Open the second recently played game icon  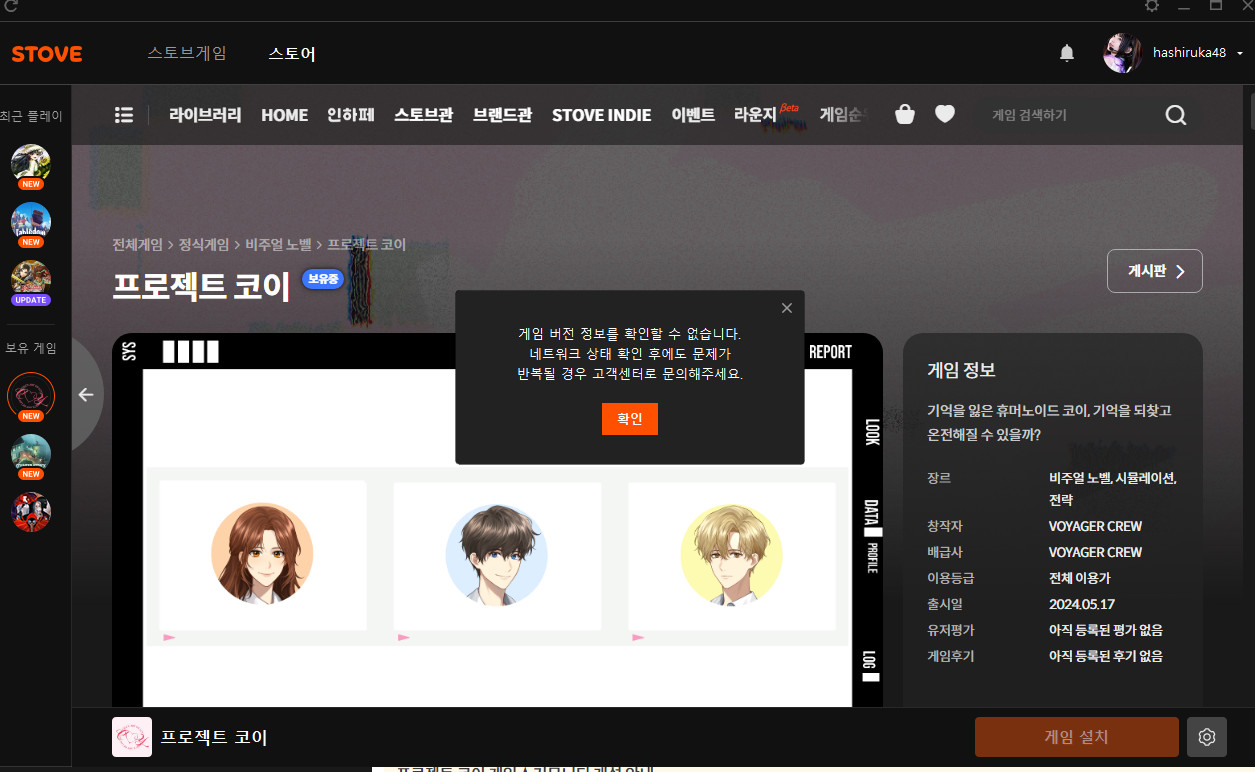(31, 221)
